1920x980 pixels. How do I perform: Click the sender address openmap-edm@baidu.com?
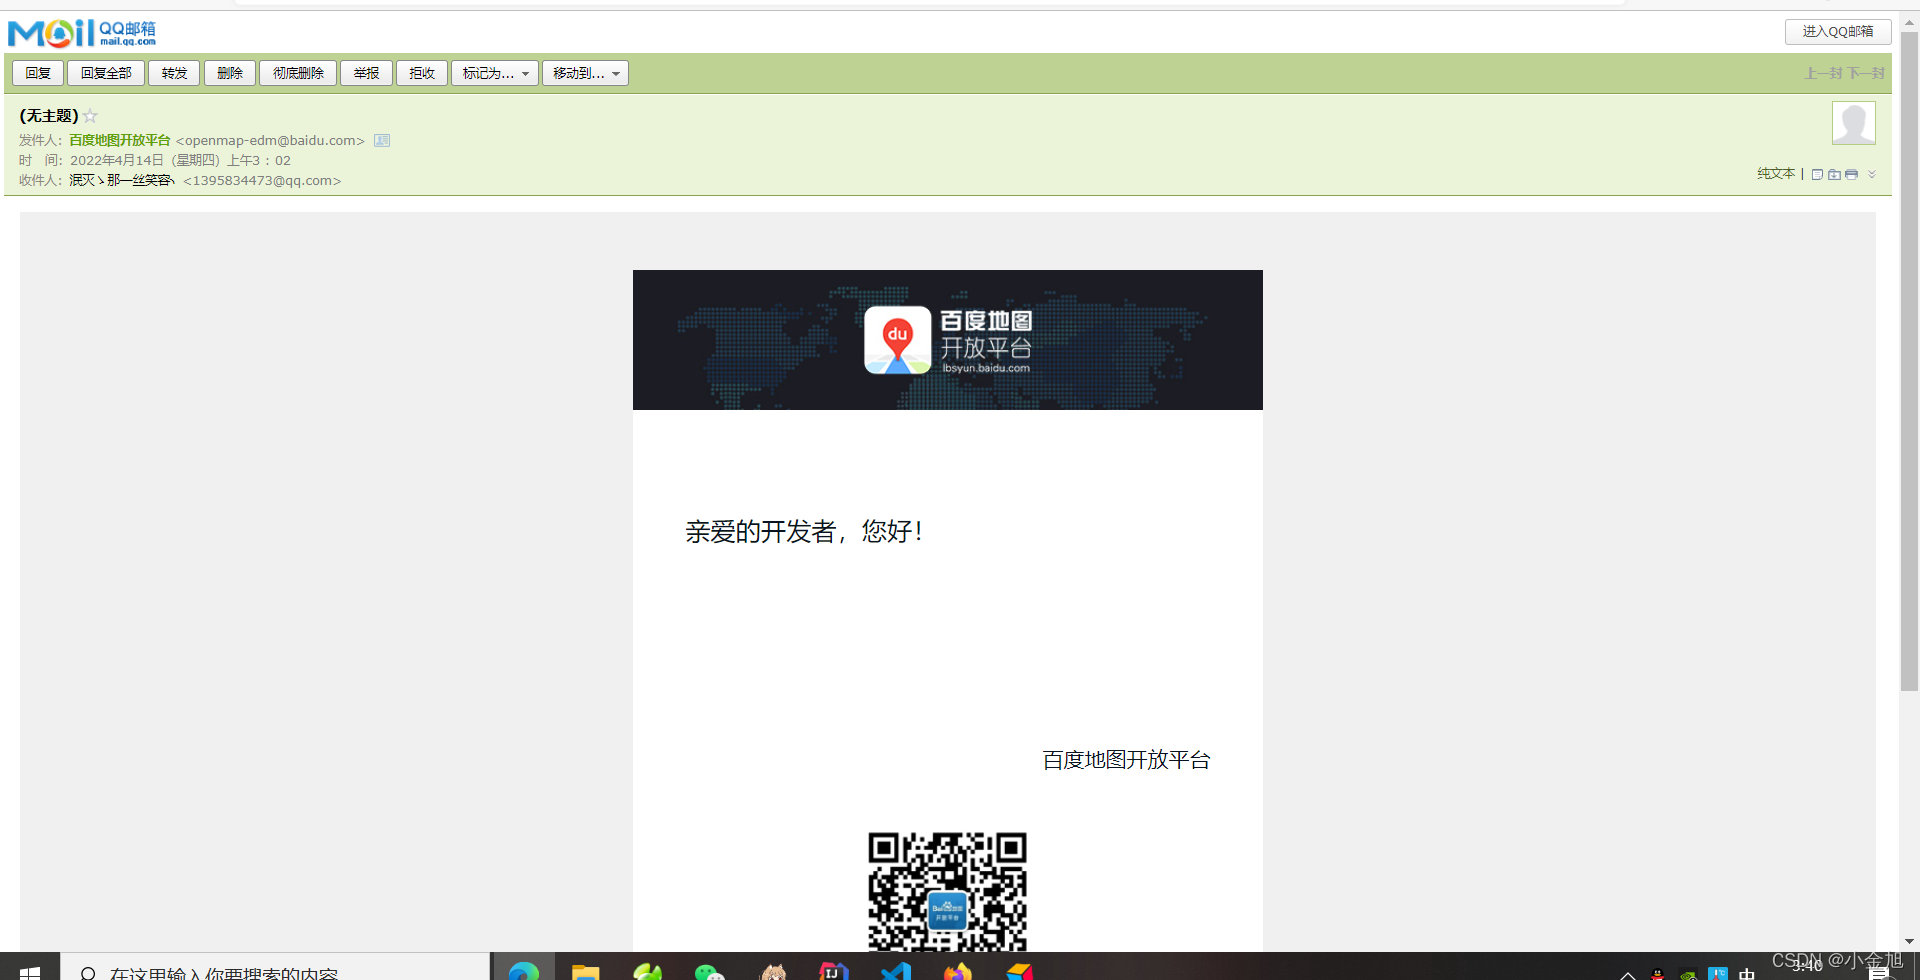click(270, 141)
